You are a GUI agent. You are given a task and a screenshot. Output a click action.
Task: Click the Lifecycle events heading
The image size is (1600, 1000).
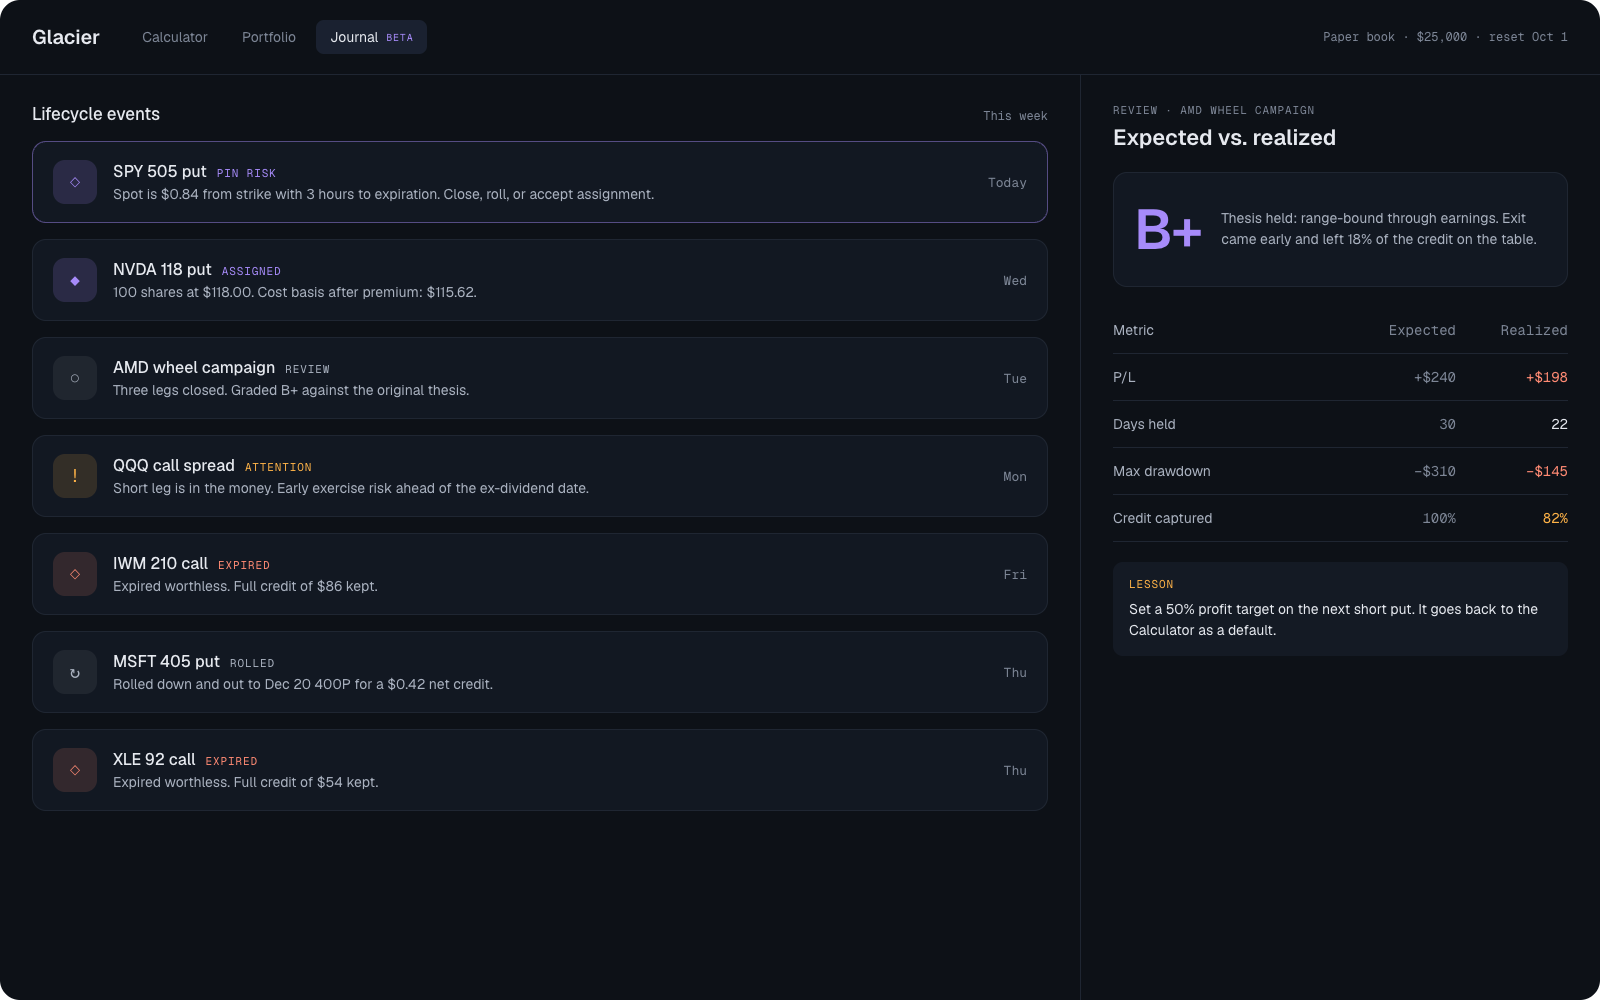(96, 114)
